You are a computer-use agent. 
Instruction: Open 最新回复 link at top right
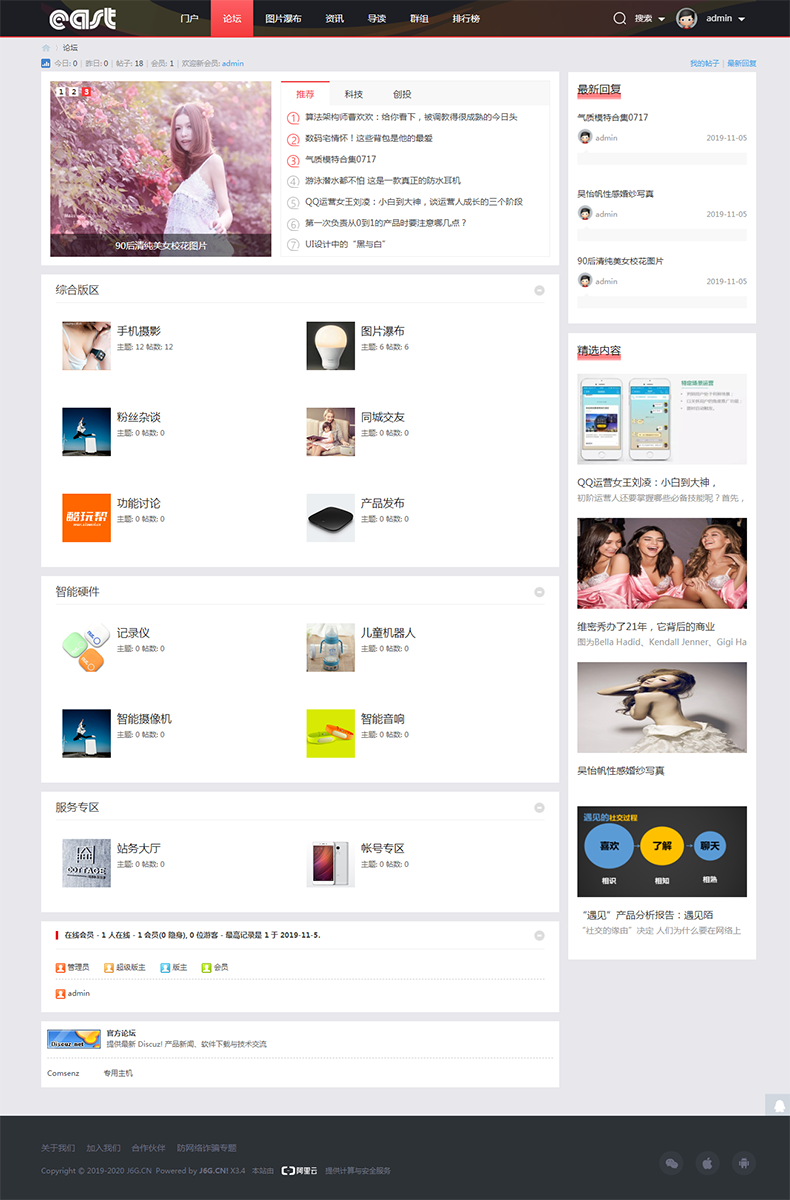pos(741,63)
